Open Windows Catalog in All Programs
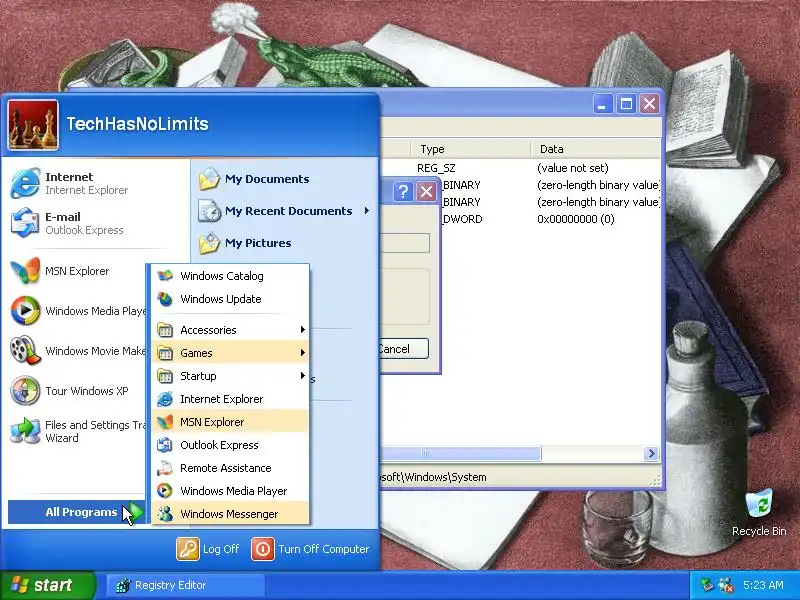 231,276
